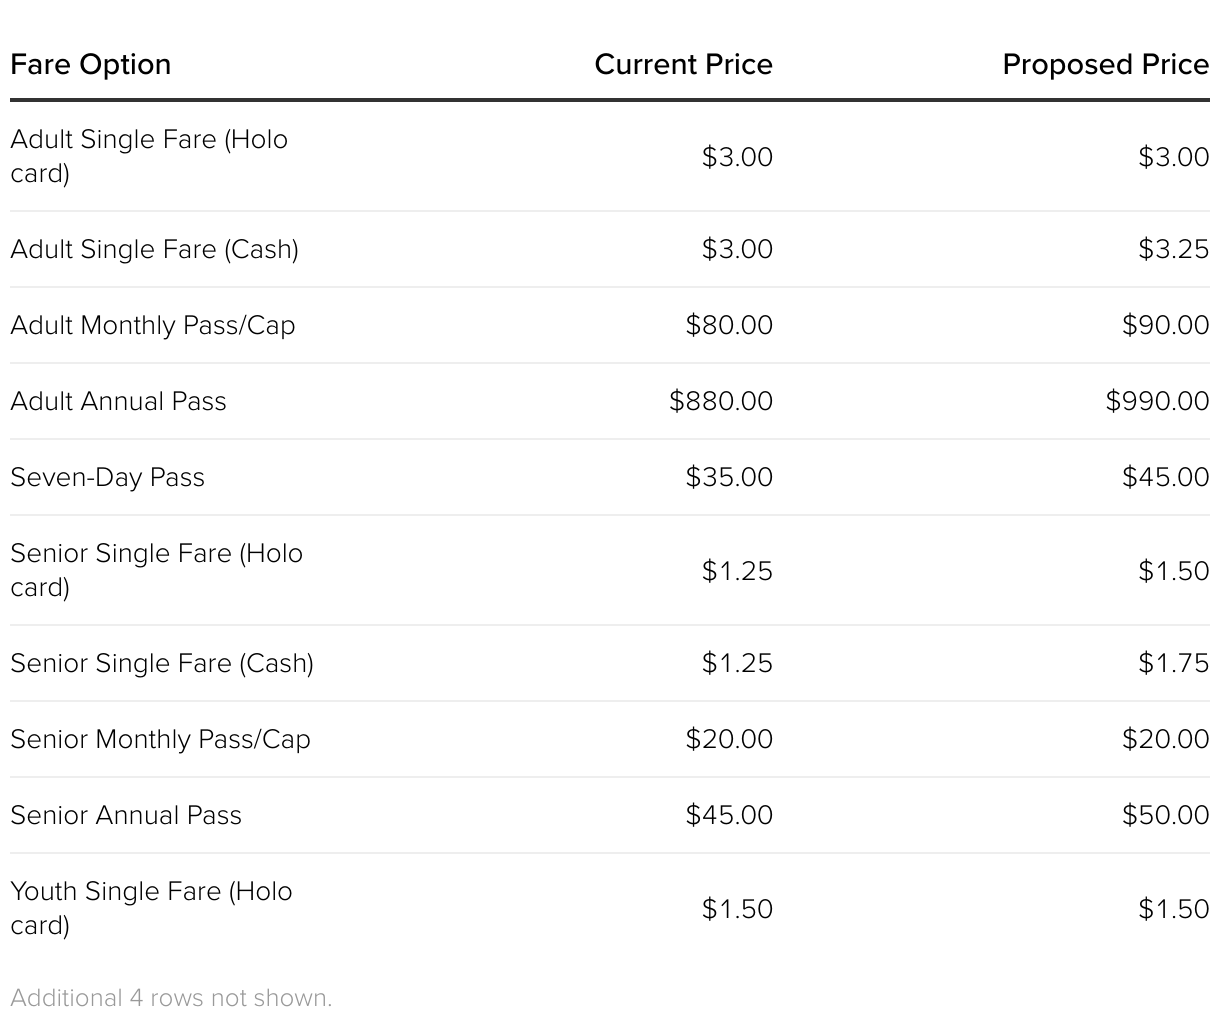Click the Adult Annual Pass row label
Viewport: 1220px width, 1024px height.
coord(118,401)
